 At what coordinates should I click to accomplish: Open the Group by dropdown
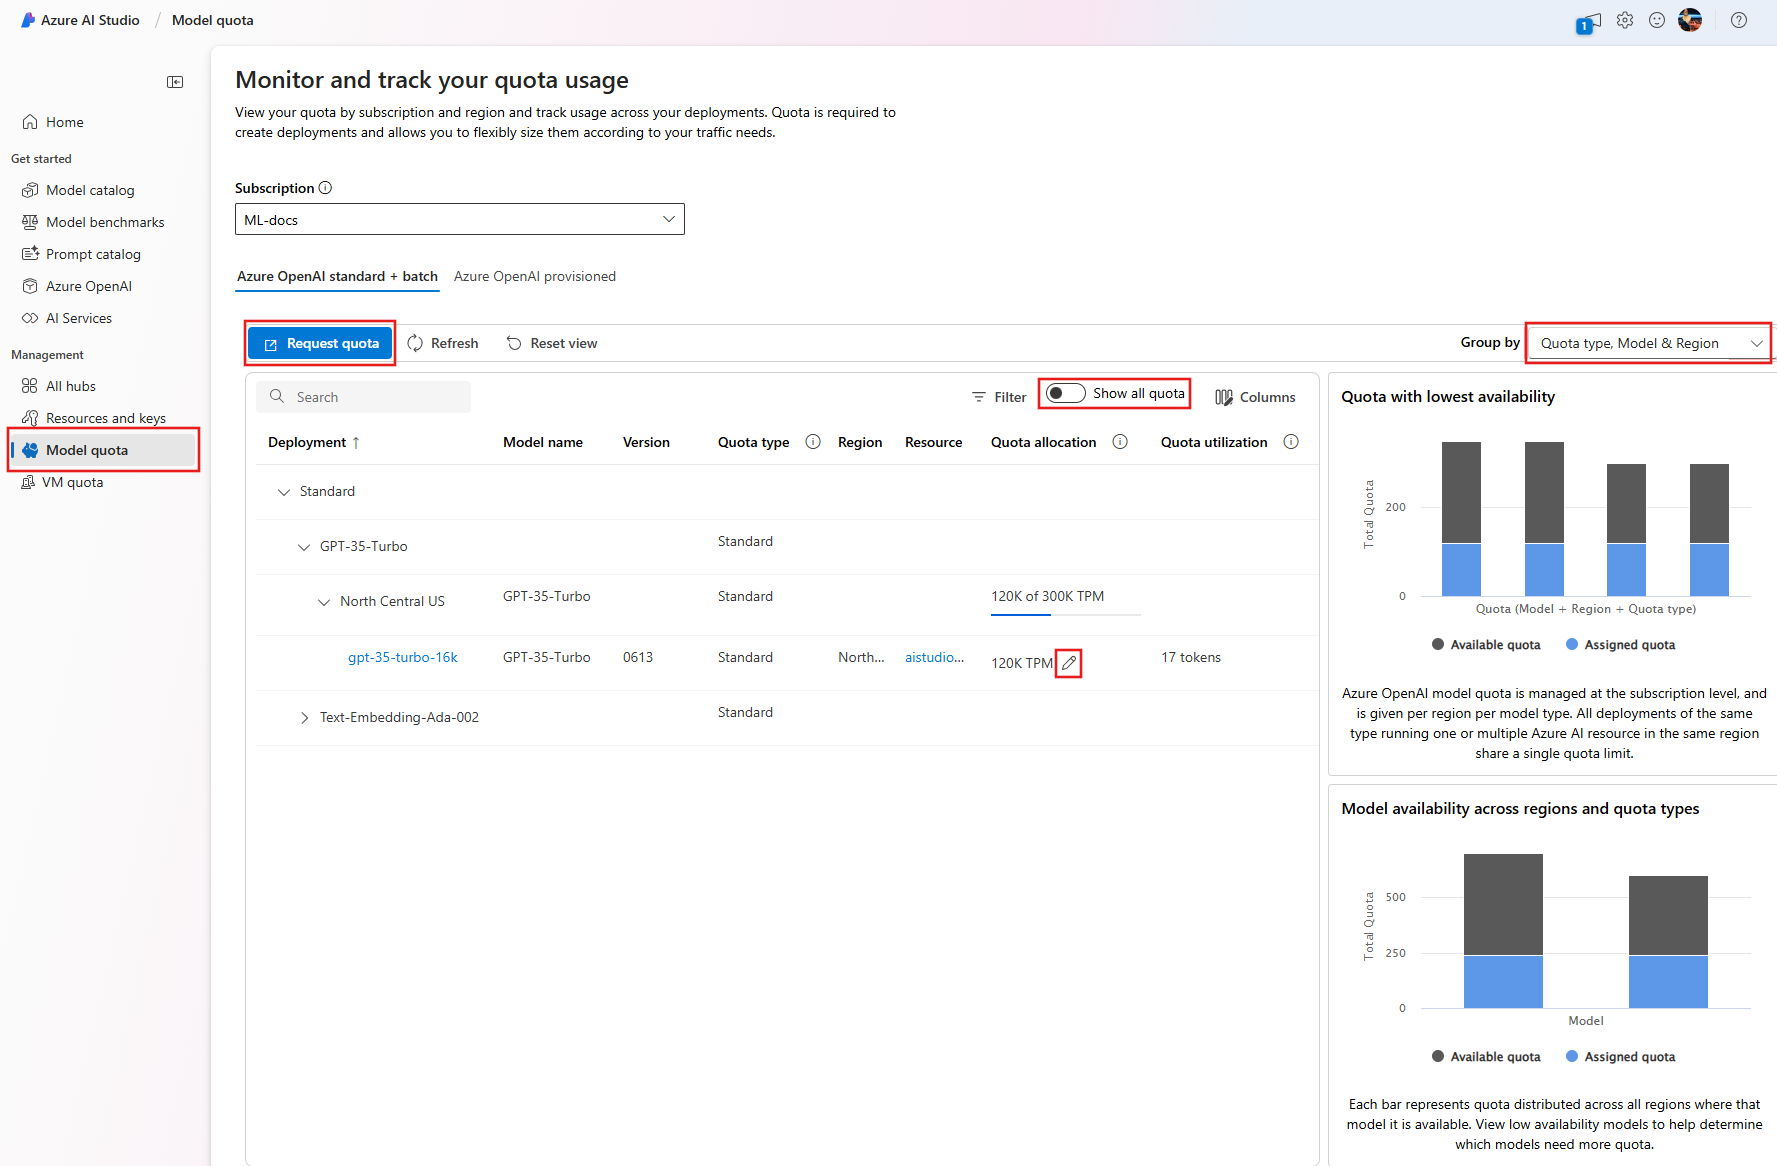(x=1648, y=343)
